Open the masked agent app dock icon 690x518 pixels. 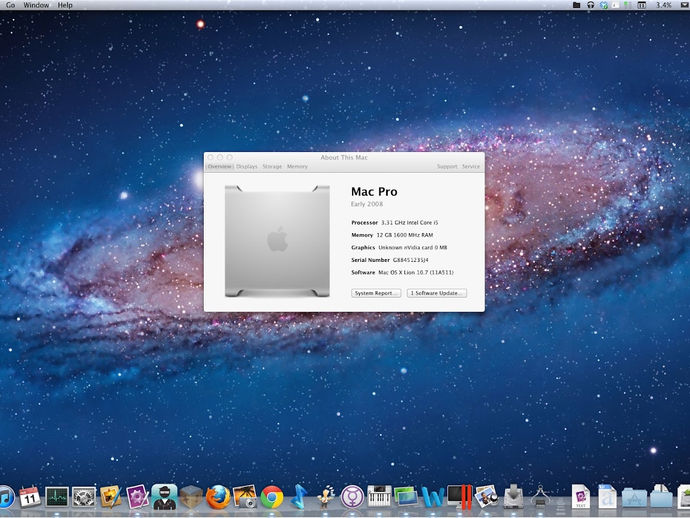click(x=164, y=497)
